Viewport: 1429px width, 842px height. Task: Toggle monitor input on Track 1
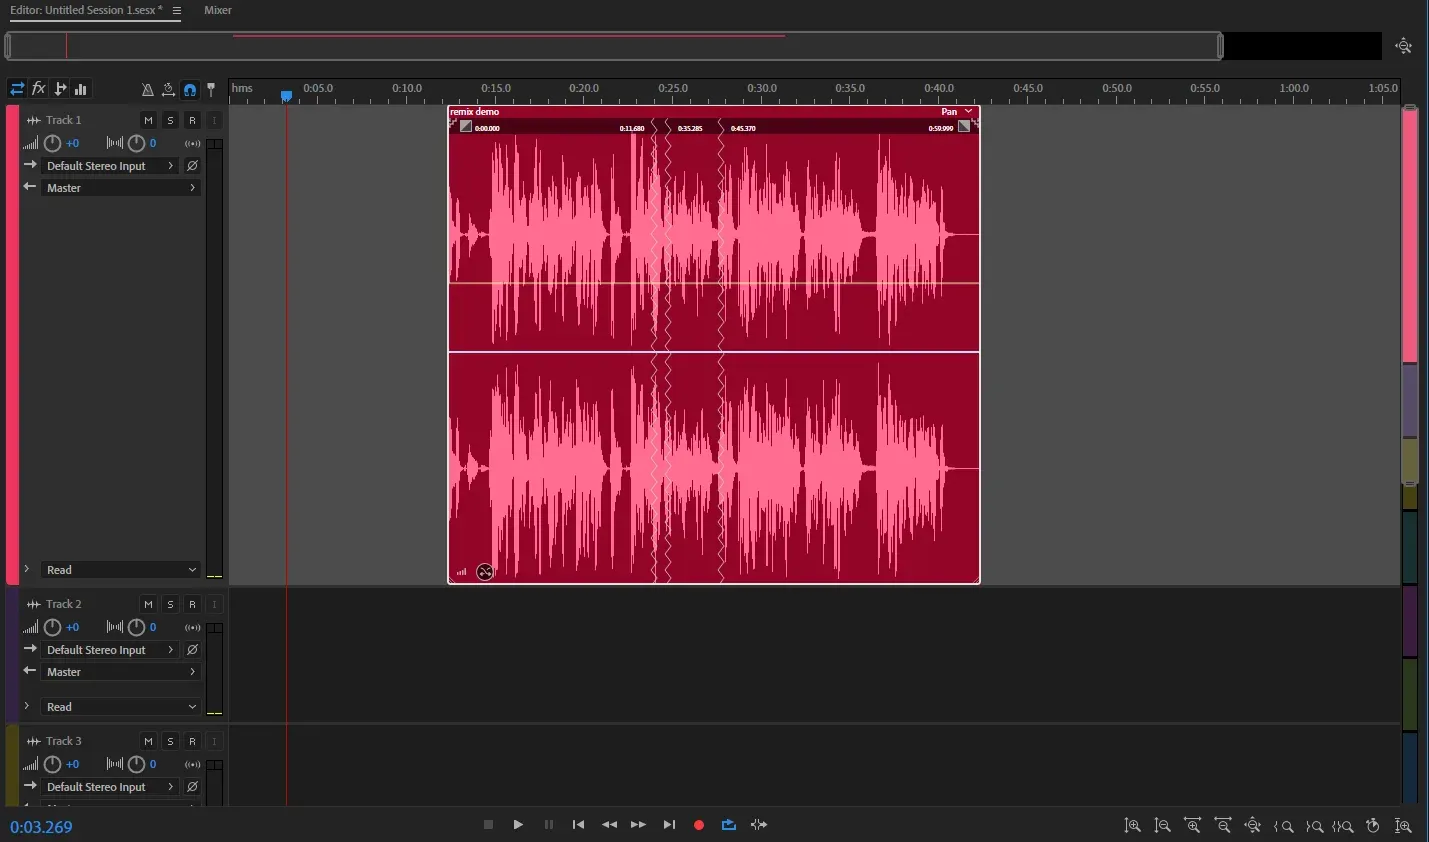pyautogui.click(x=214, y=120)
